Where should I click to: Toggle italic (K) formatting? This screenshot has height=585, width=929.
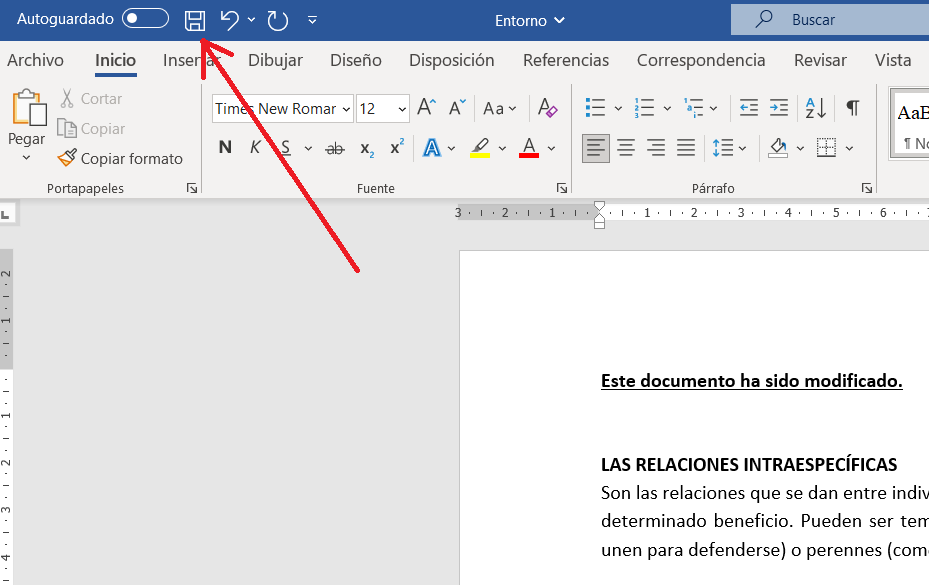tap(255, 147)
